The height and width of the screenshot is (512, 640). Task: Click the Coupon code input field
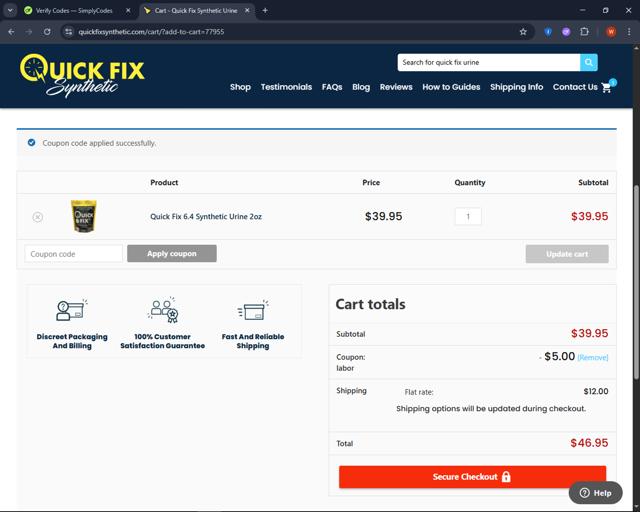[x=73, y=254]
